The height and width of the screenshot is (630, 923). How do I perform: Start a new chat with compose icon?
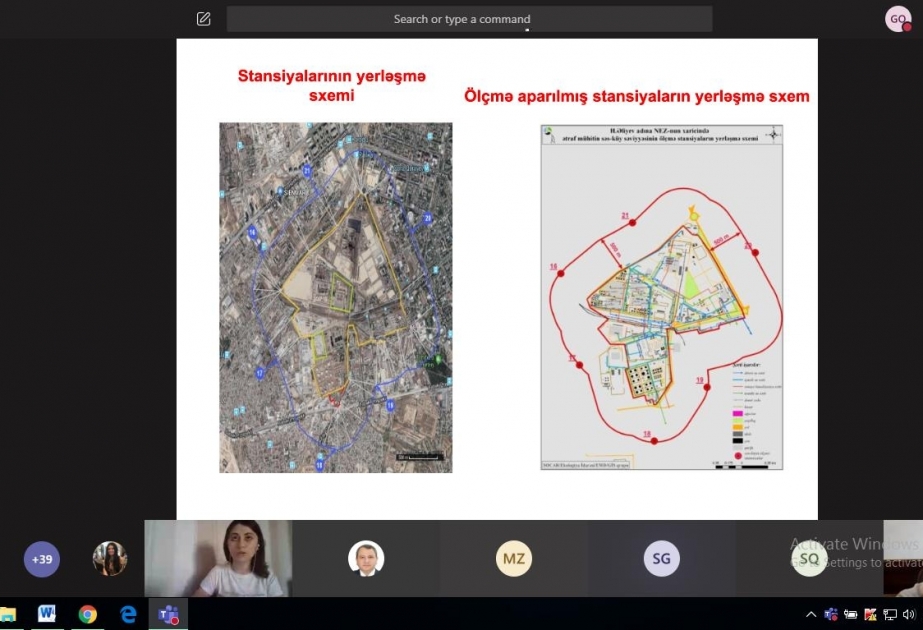tap(203, 19)
